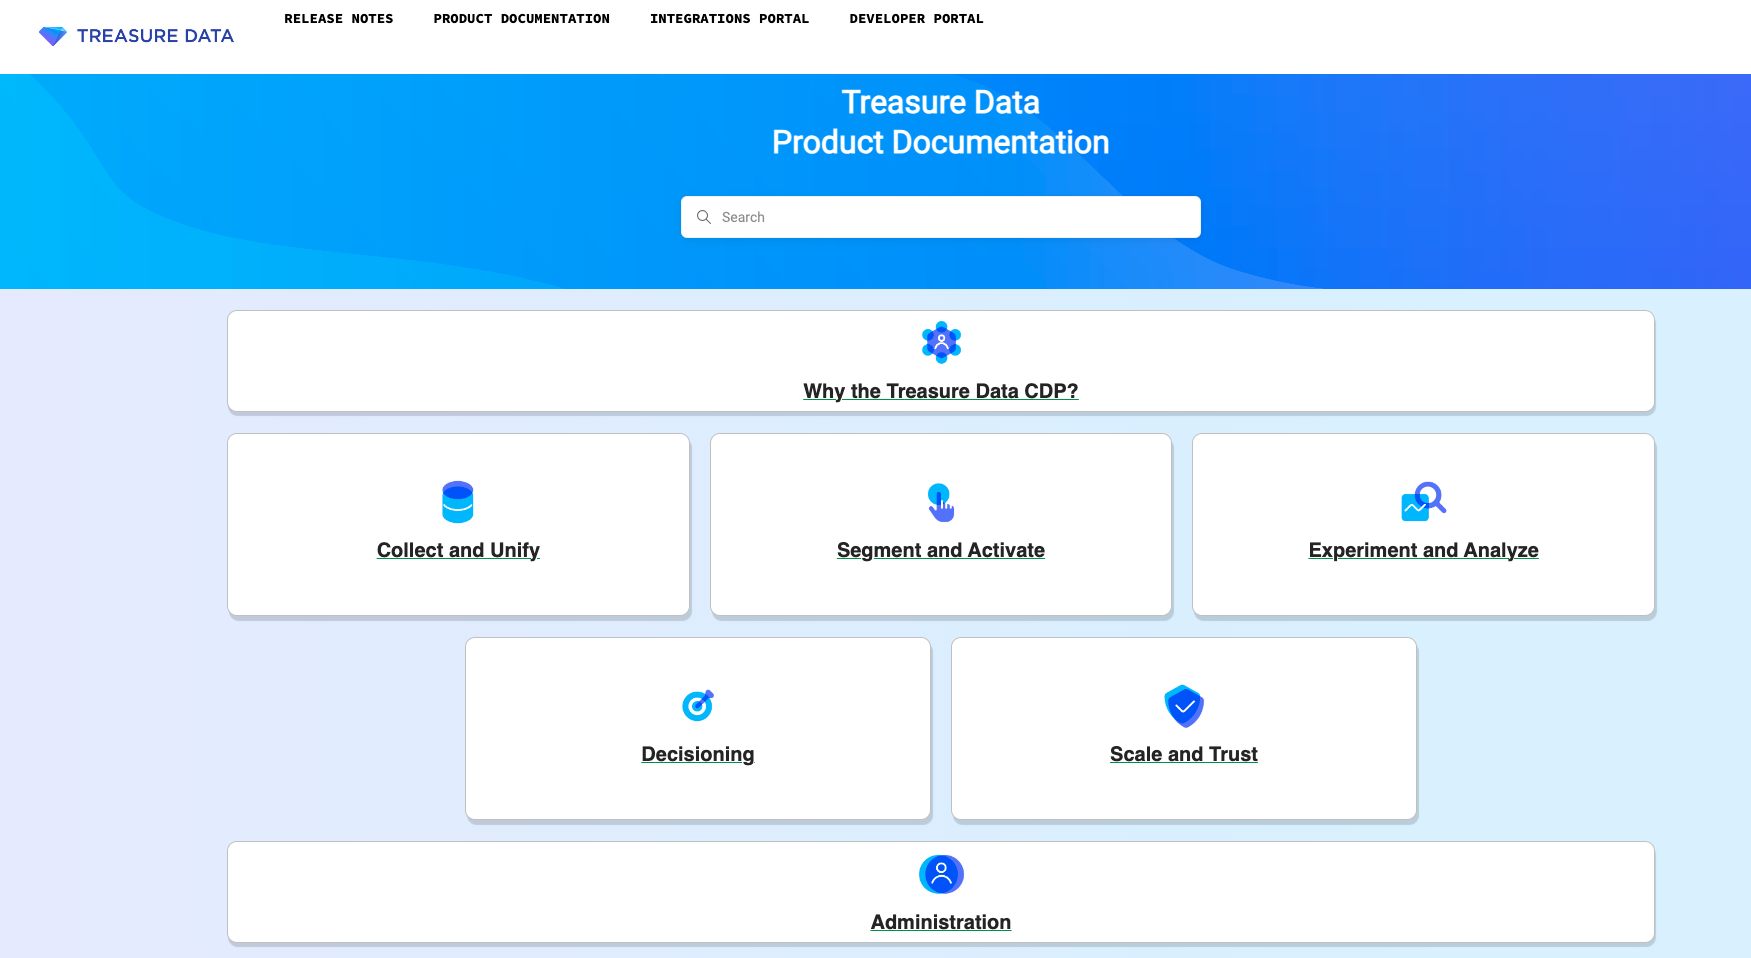1751x958 pixels.
Task: Click the Decisioning target icon
Action: click(697, 705)
